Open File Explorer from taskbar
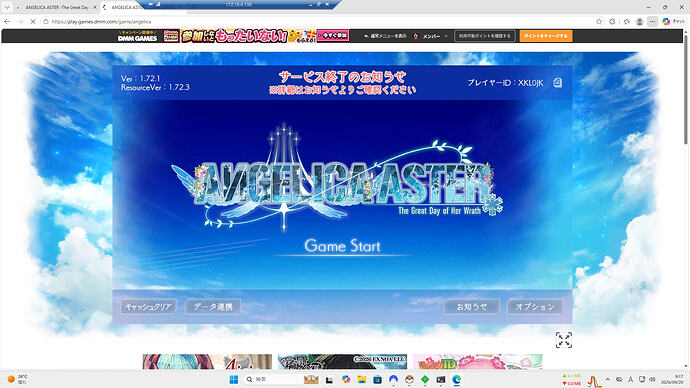 (x=362, y=379)
